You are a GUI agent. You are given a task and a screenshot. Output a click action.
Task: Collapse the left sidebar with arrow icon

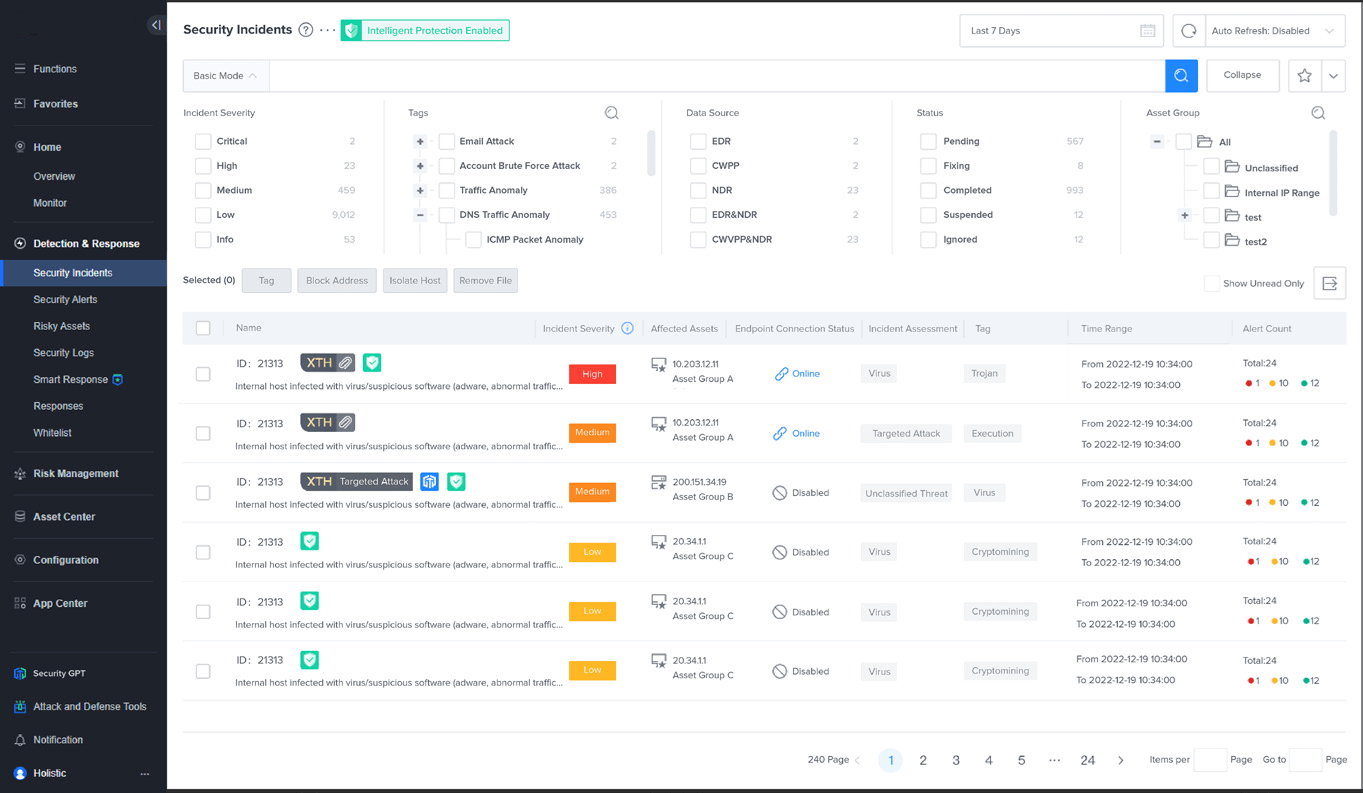[155, 25]
